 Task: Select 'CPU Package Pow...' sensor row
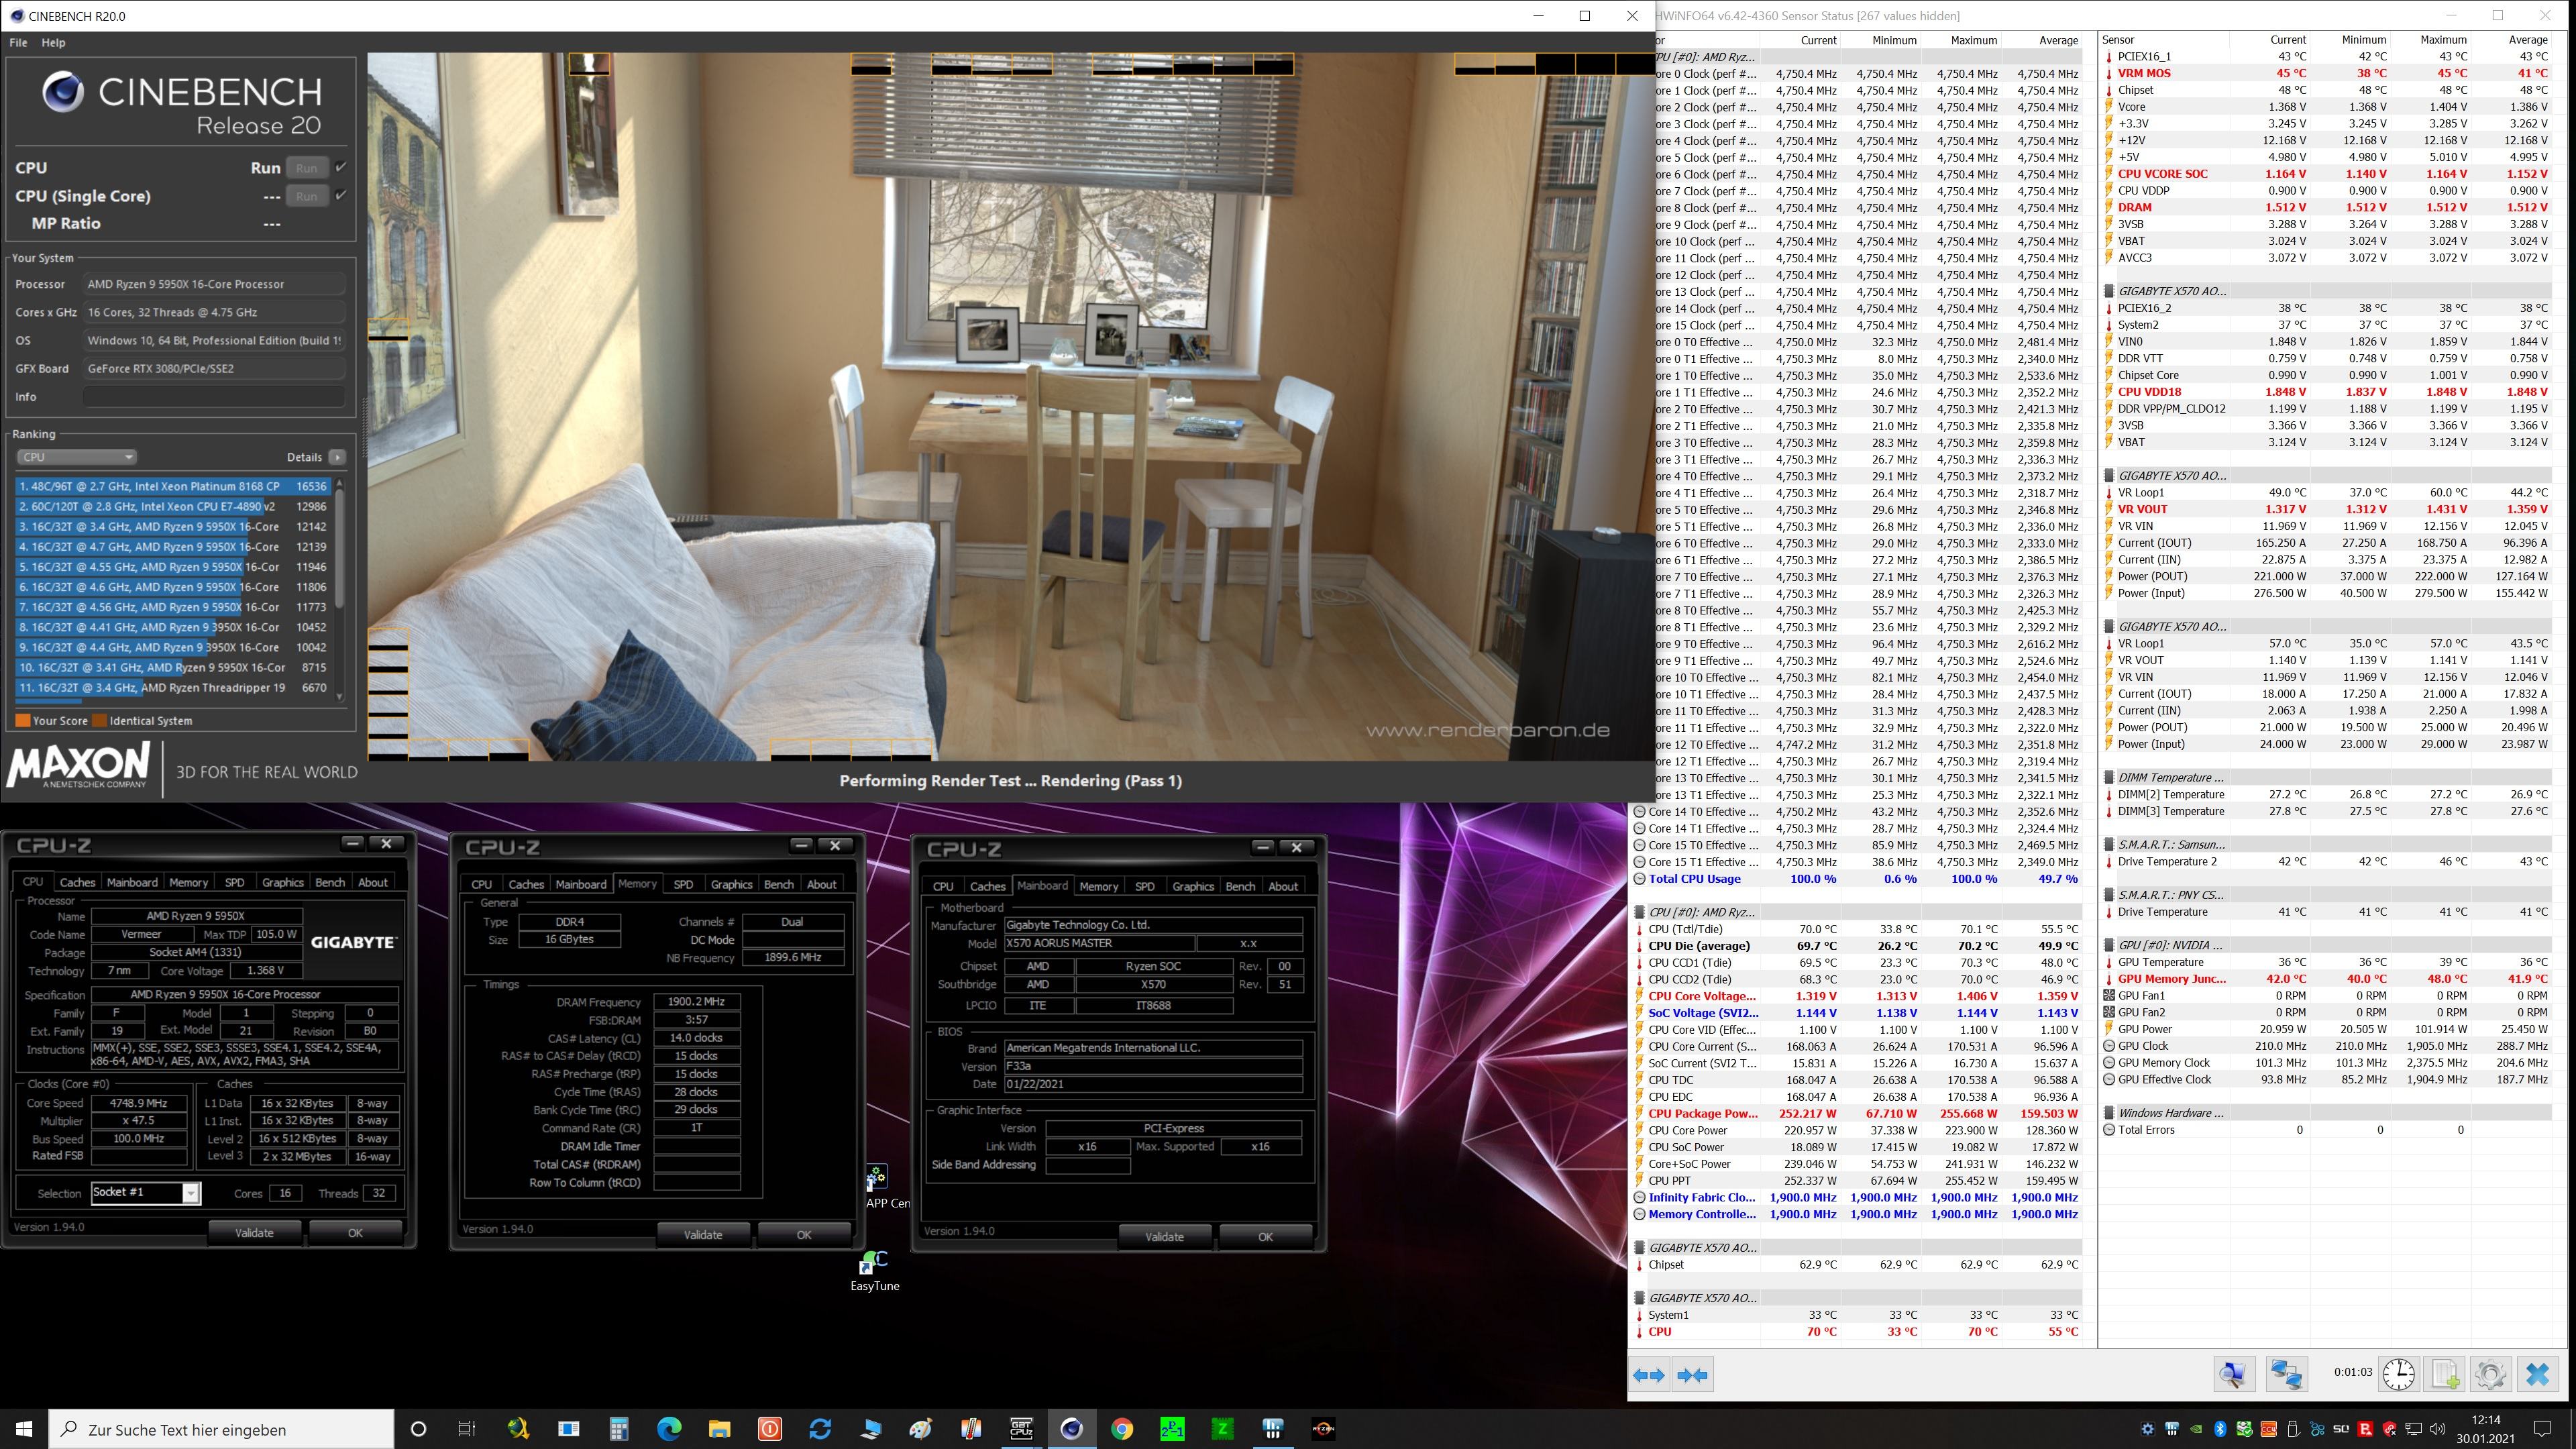[1857, 1113]
